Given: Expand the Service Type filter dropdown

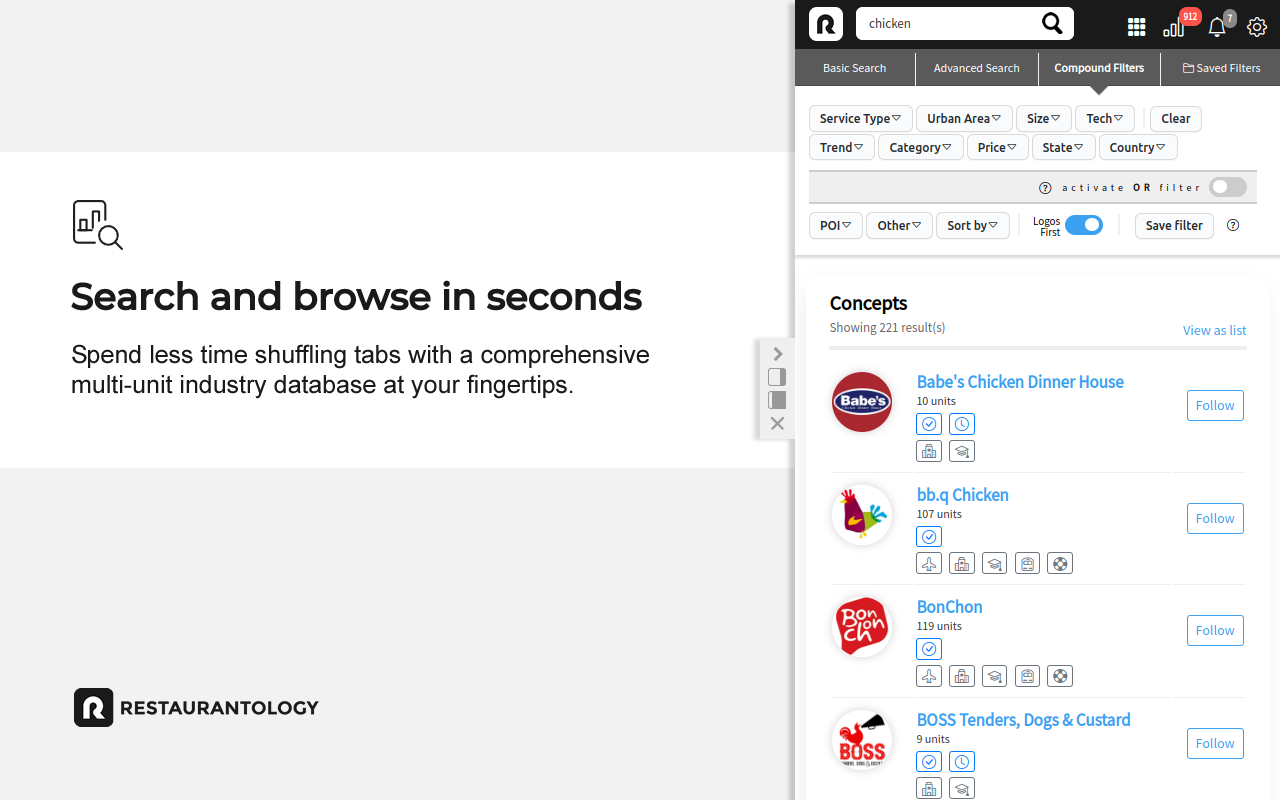Looking at the screenshot, I should [x=861, y=118].
